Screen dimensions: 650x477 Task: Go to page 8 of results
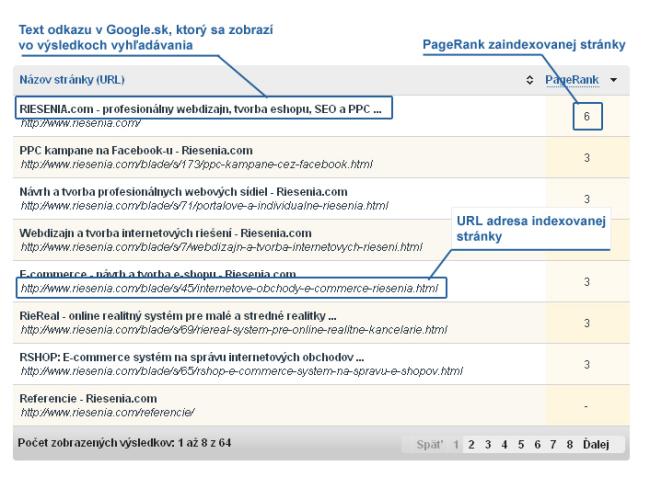coord(570,445)
